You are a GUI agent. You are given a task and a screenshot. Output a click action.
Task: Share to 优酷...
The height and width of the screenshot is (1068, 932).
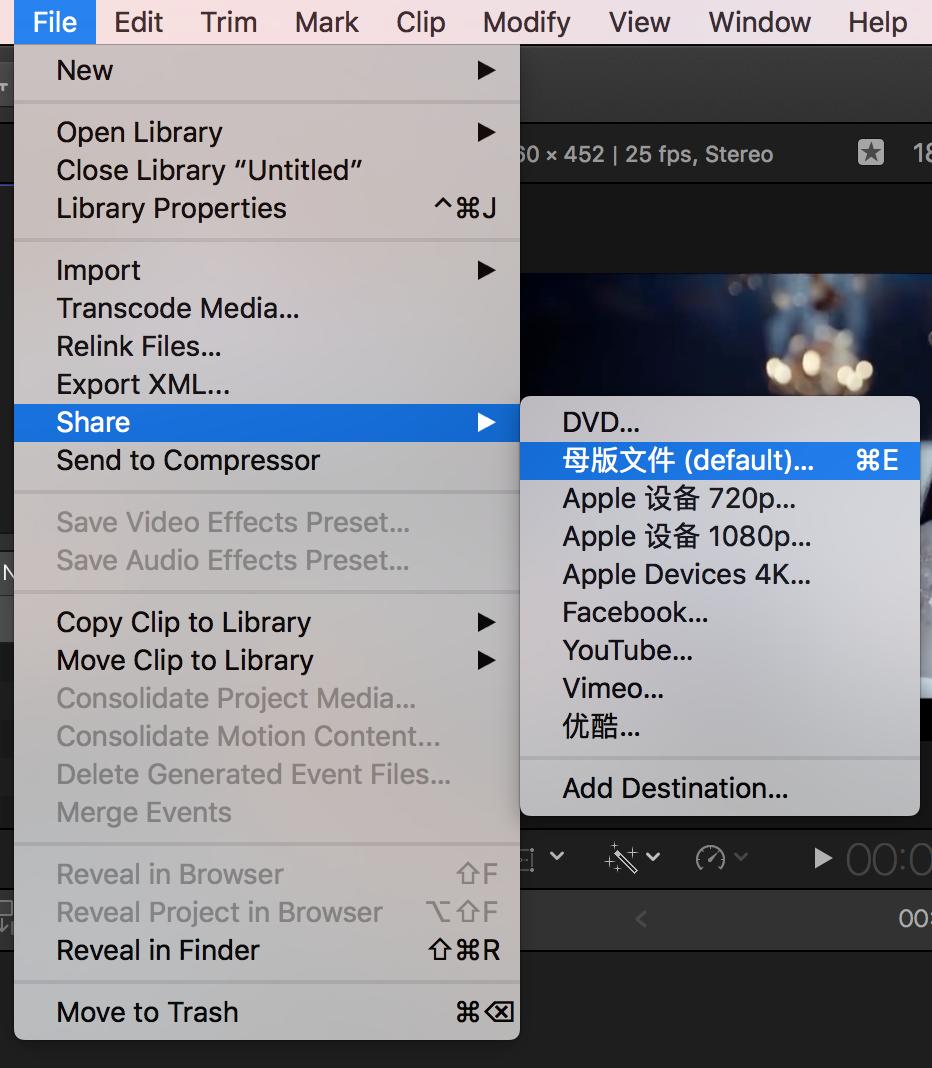click(719, 727)
